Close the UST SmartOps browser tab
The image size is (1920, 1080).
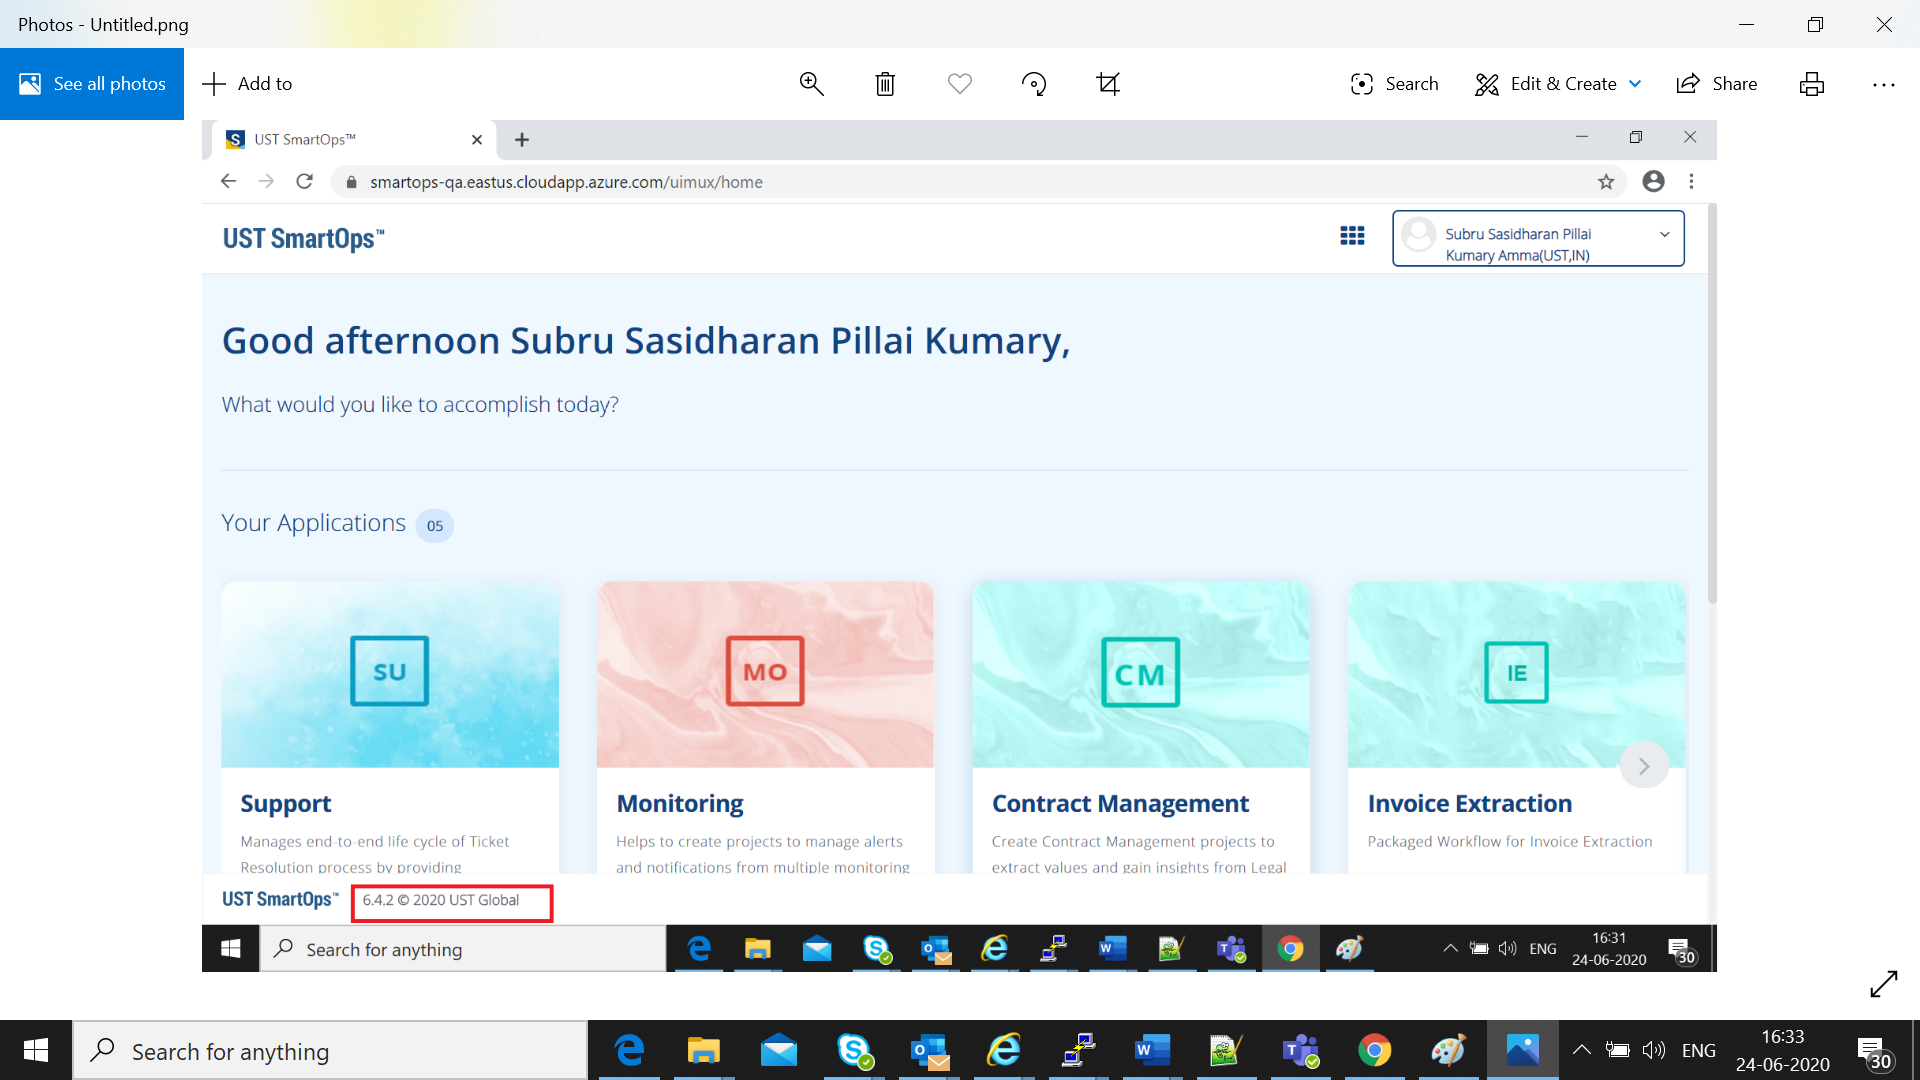tap(477, 140)
